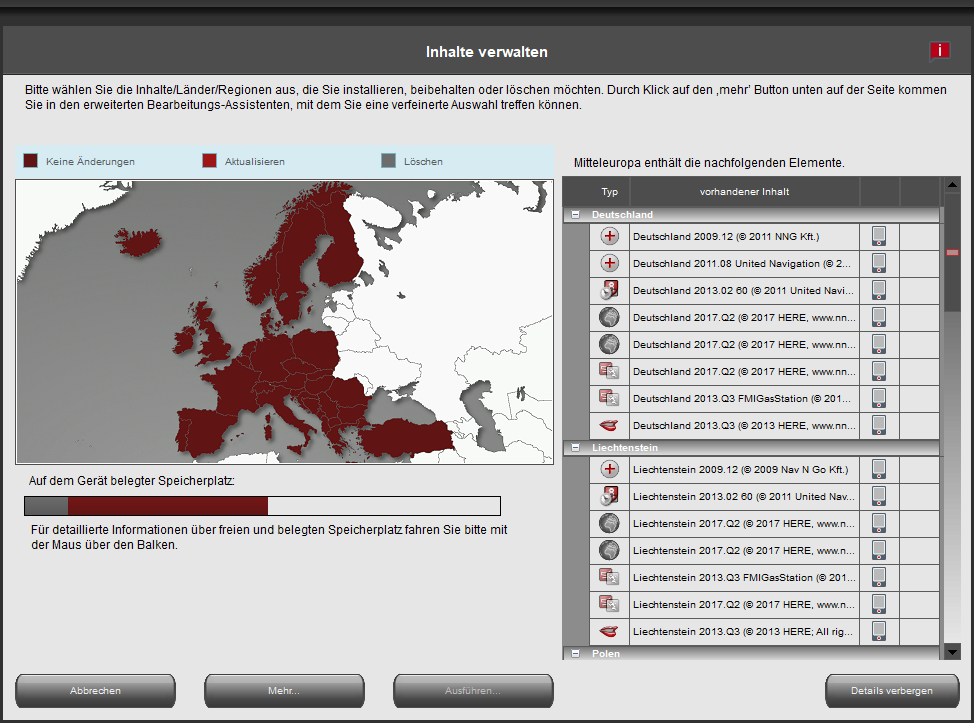Click the used storage space bar

coord(262,506)
